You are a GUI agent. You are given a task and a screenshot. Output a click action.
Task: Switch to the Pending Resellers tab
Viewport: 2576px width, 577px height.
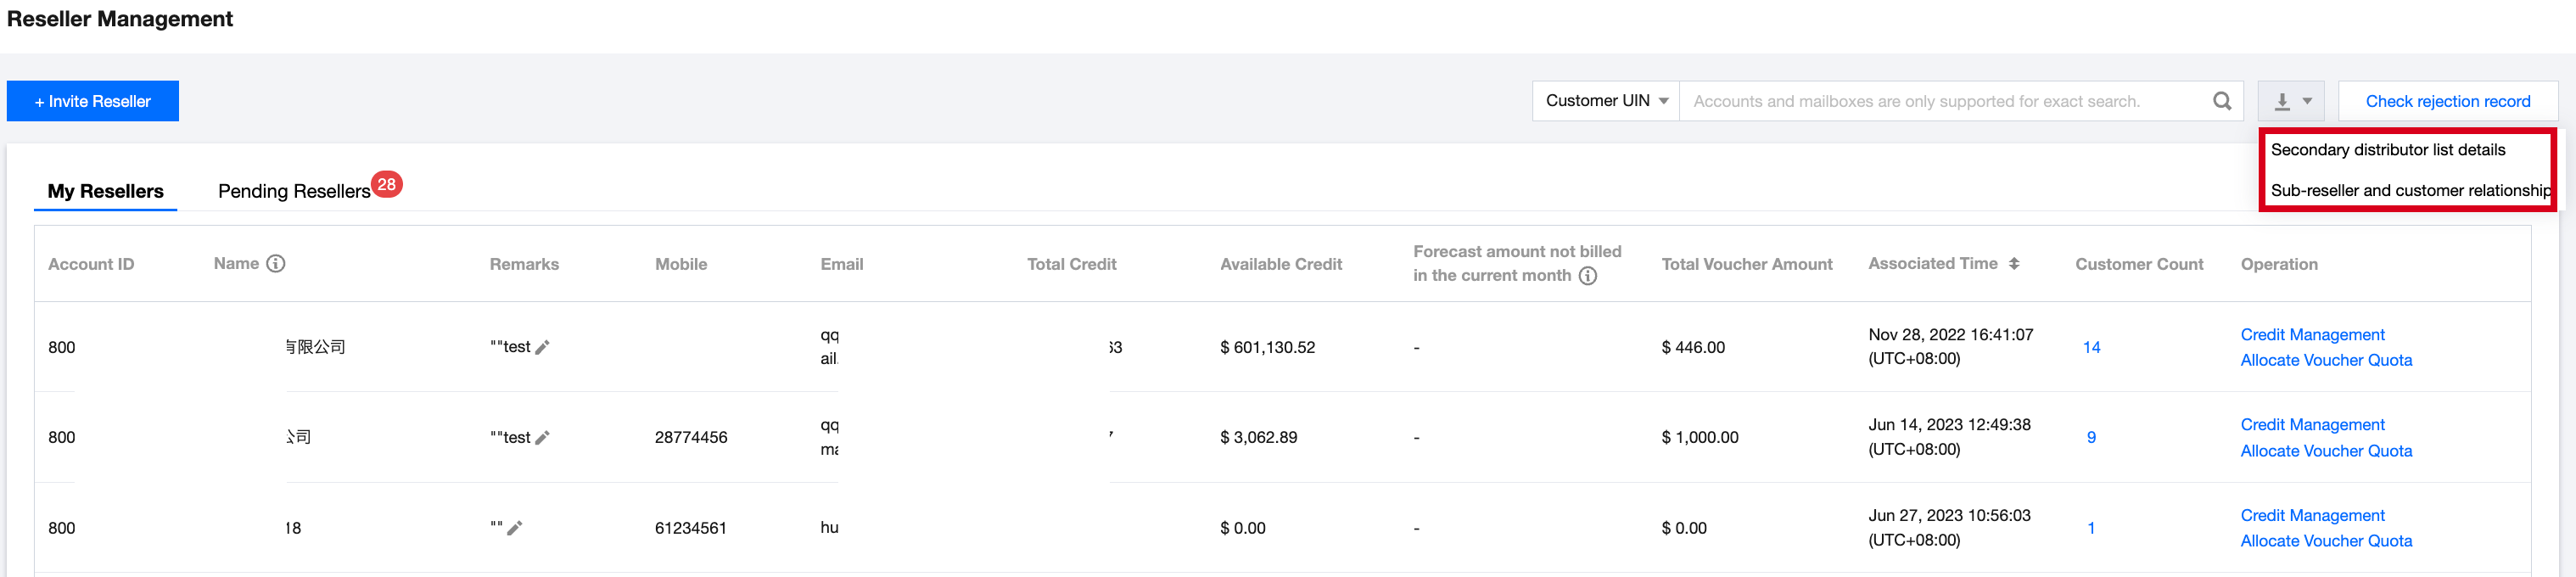tap(294, 191)
